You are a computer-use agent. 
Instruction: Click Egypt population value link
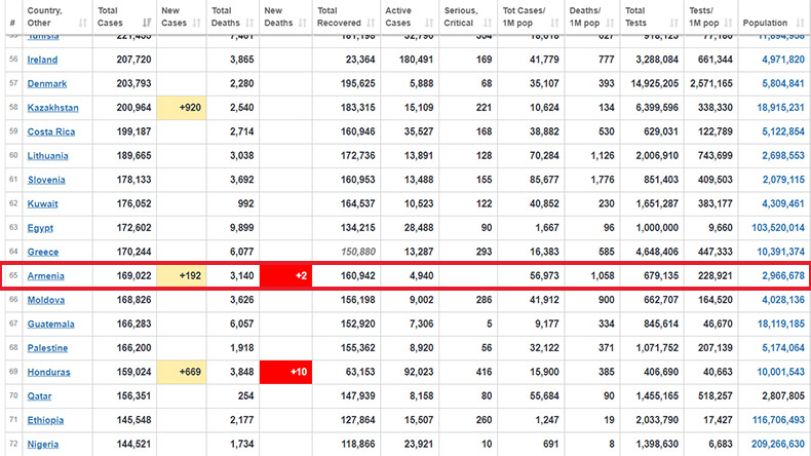coord(778,227)
